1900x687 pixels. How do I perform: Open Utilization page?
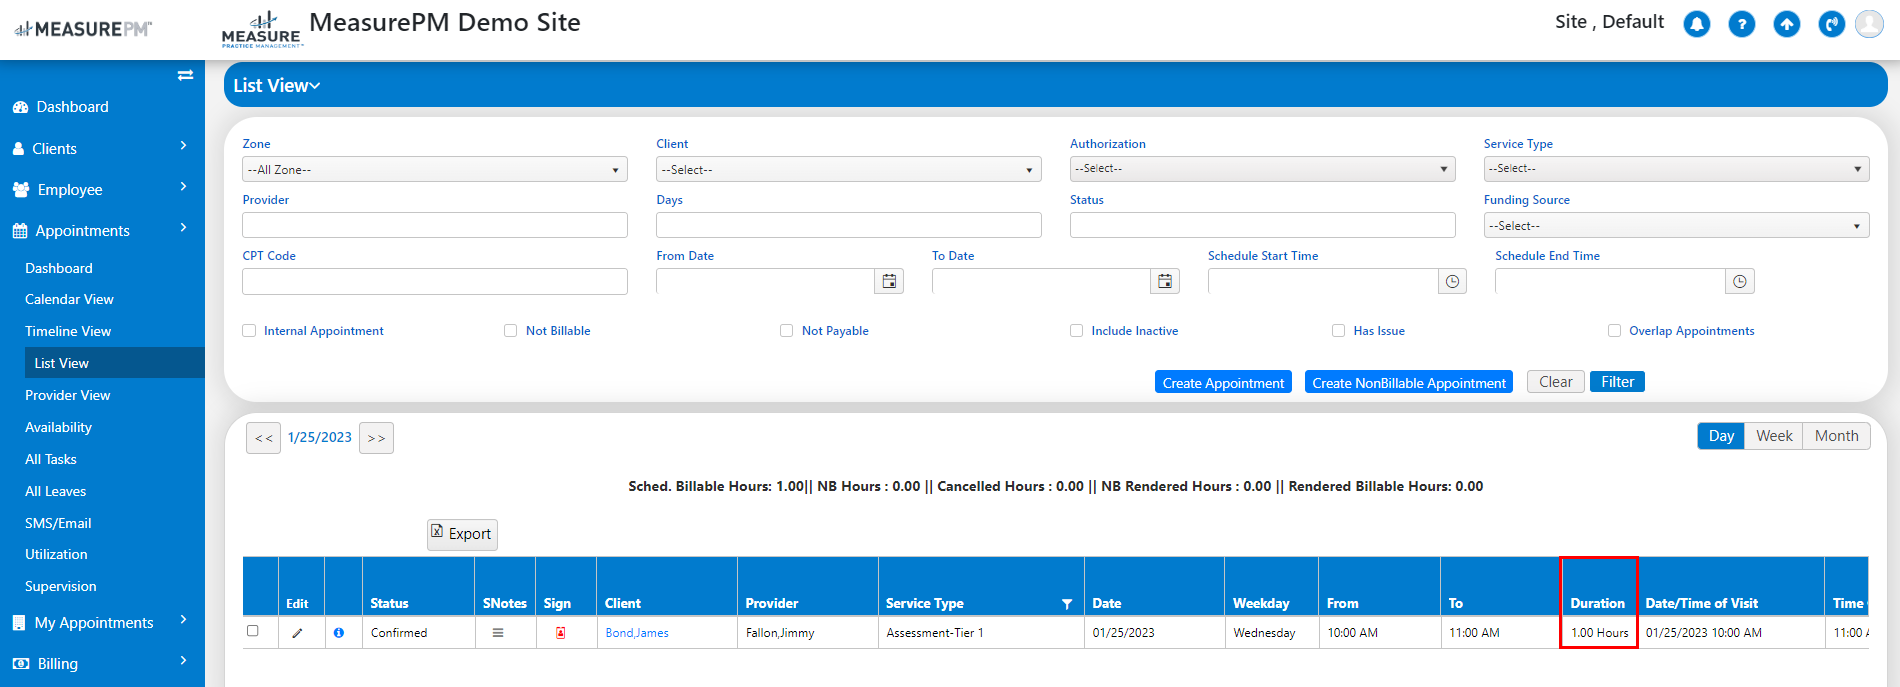(56, 554)
